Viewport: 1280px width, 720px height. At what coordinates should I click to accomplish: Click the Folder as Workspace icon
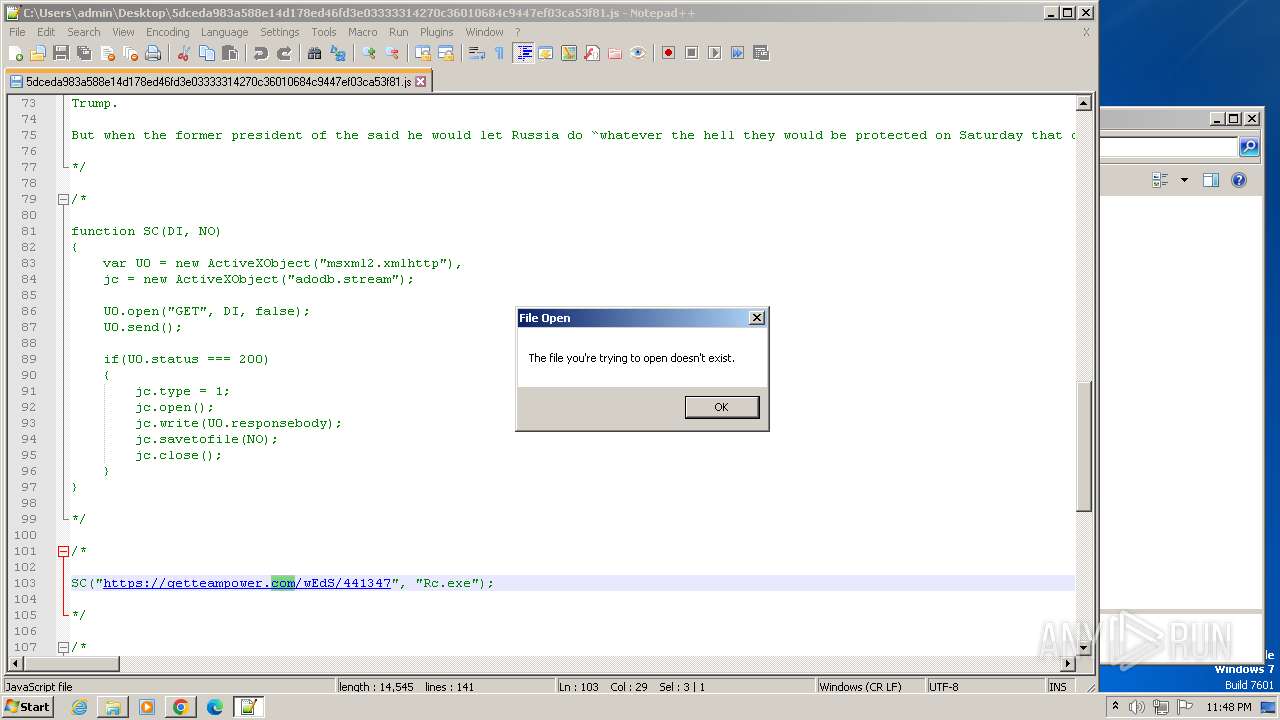(615, 53)
